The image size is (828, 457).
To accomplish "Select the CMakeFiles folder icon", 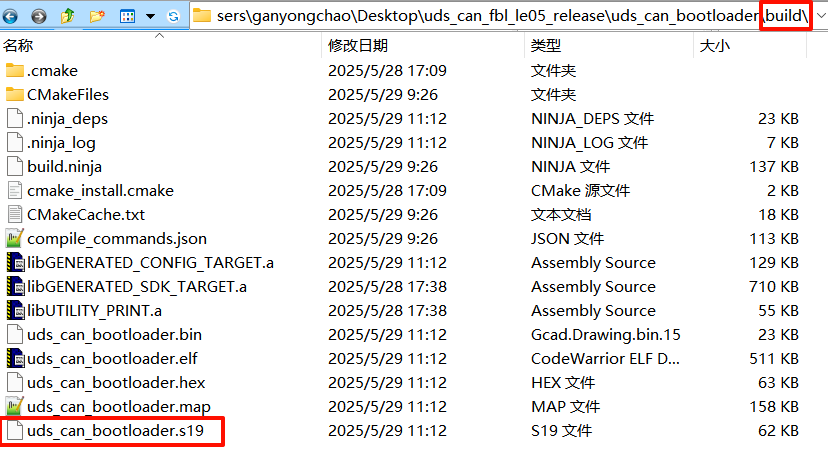I will click(15, 95).
